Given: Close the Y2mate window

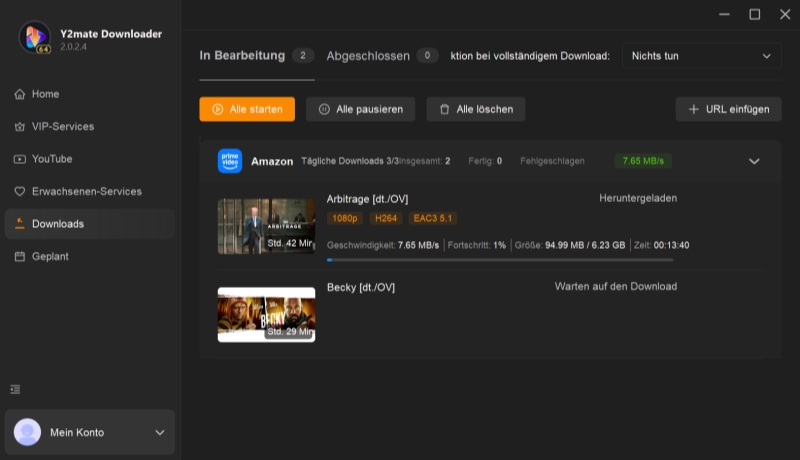Looking at the screenshot, I should pyautogui.click(x=785, y=14).
